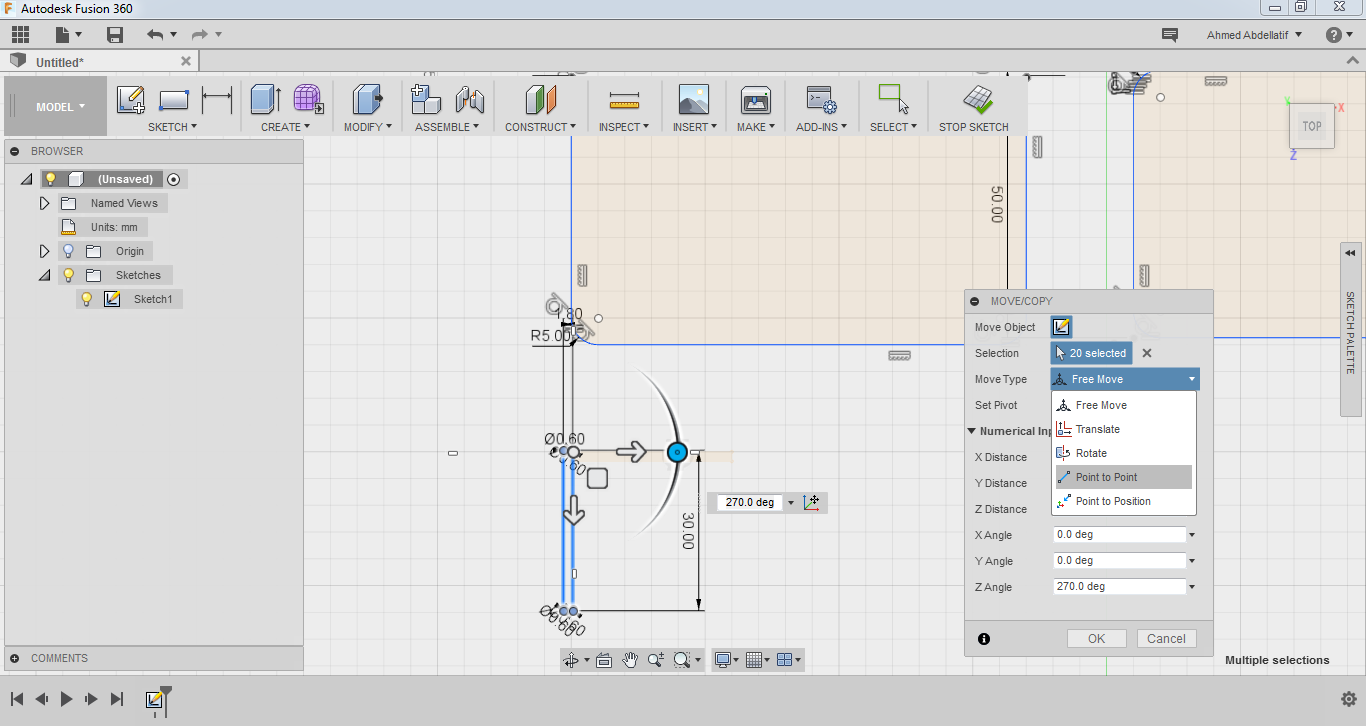Click the Z Angle input field
Screen dimensions: 1366x726
[x=1119, y=587]
